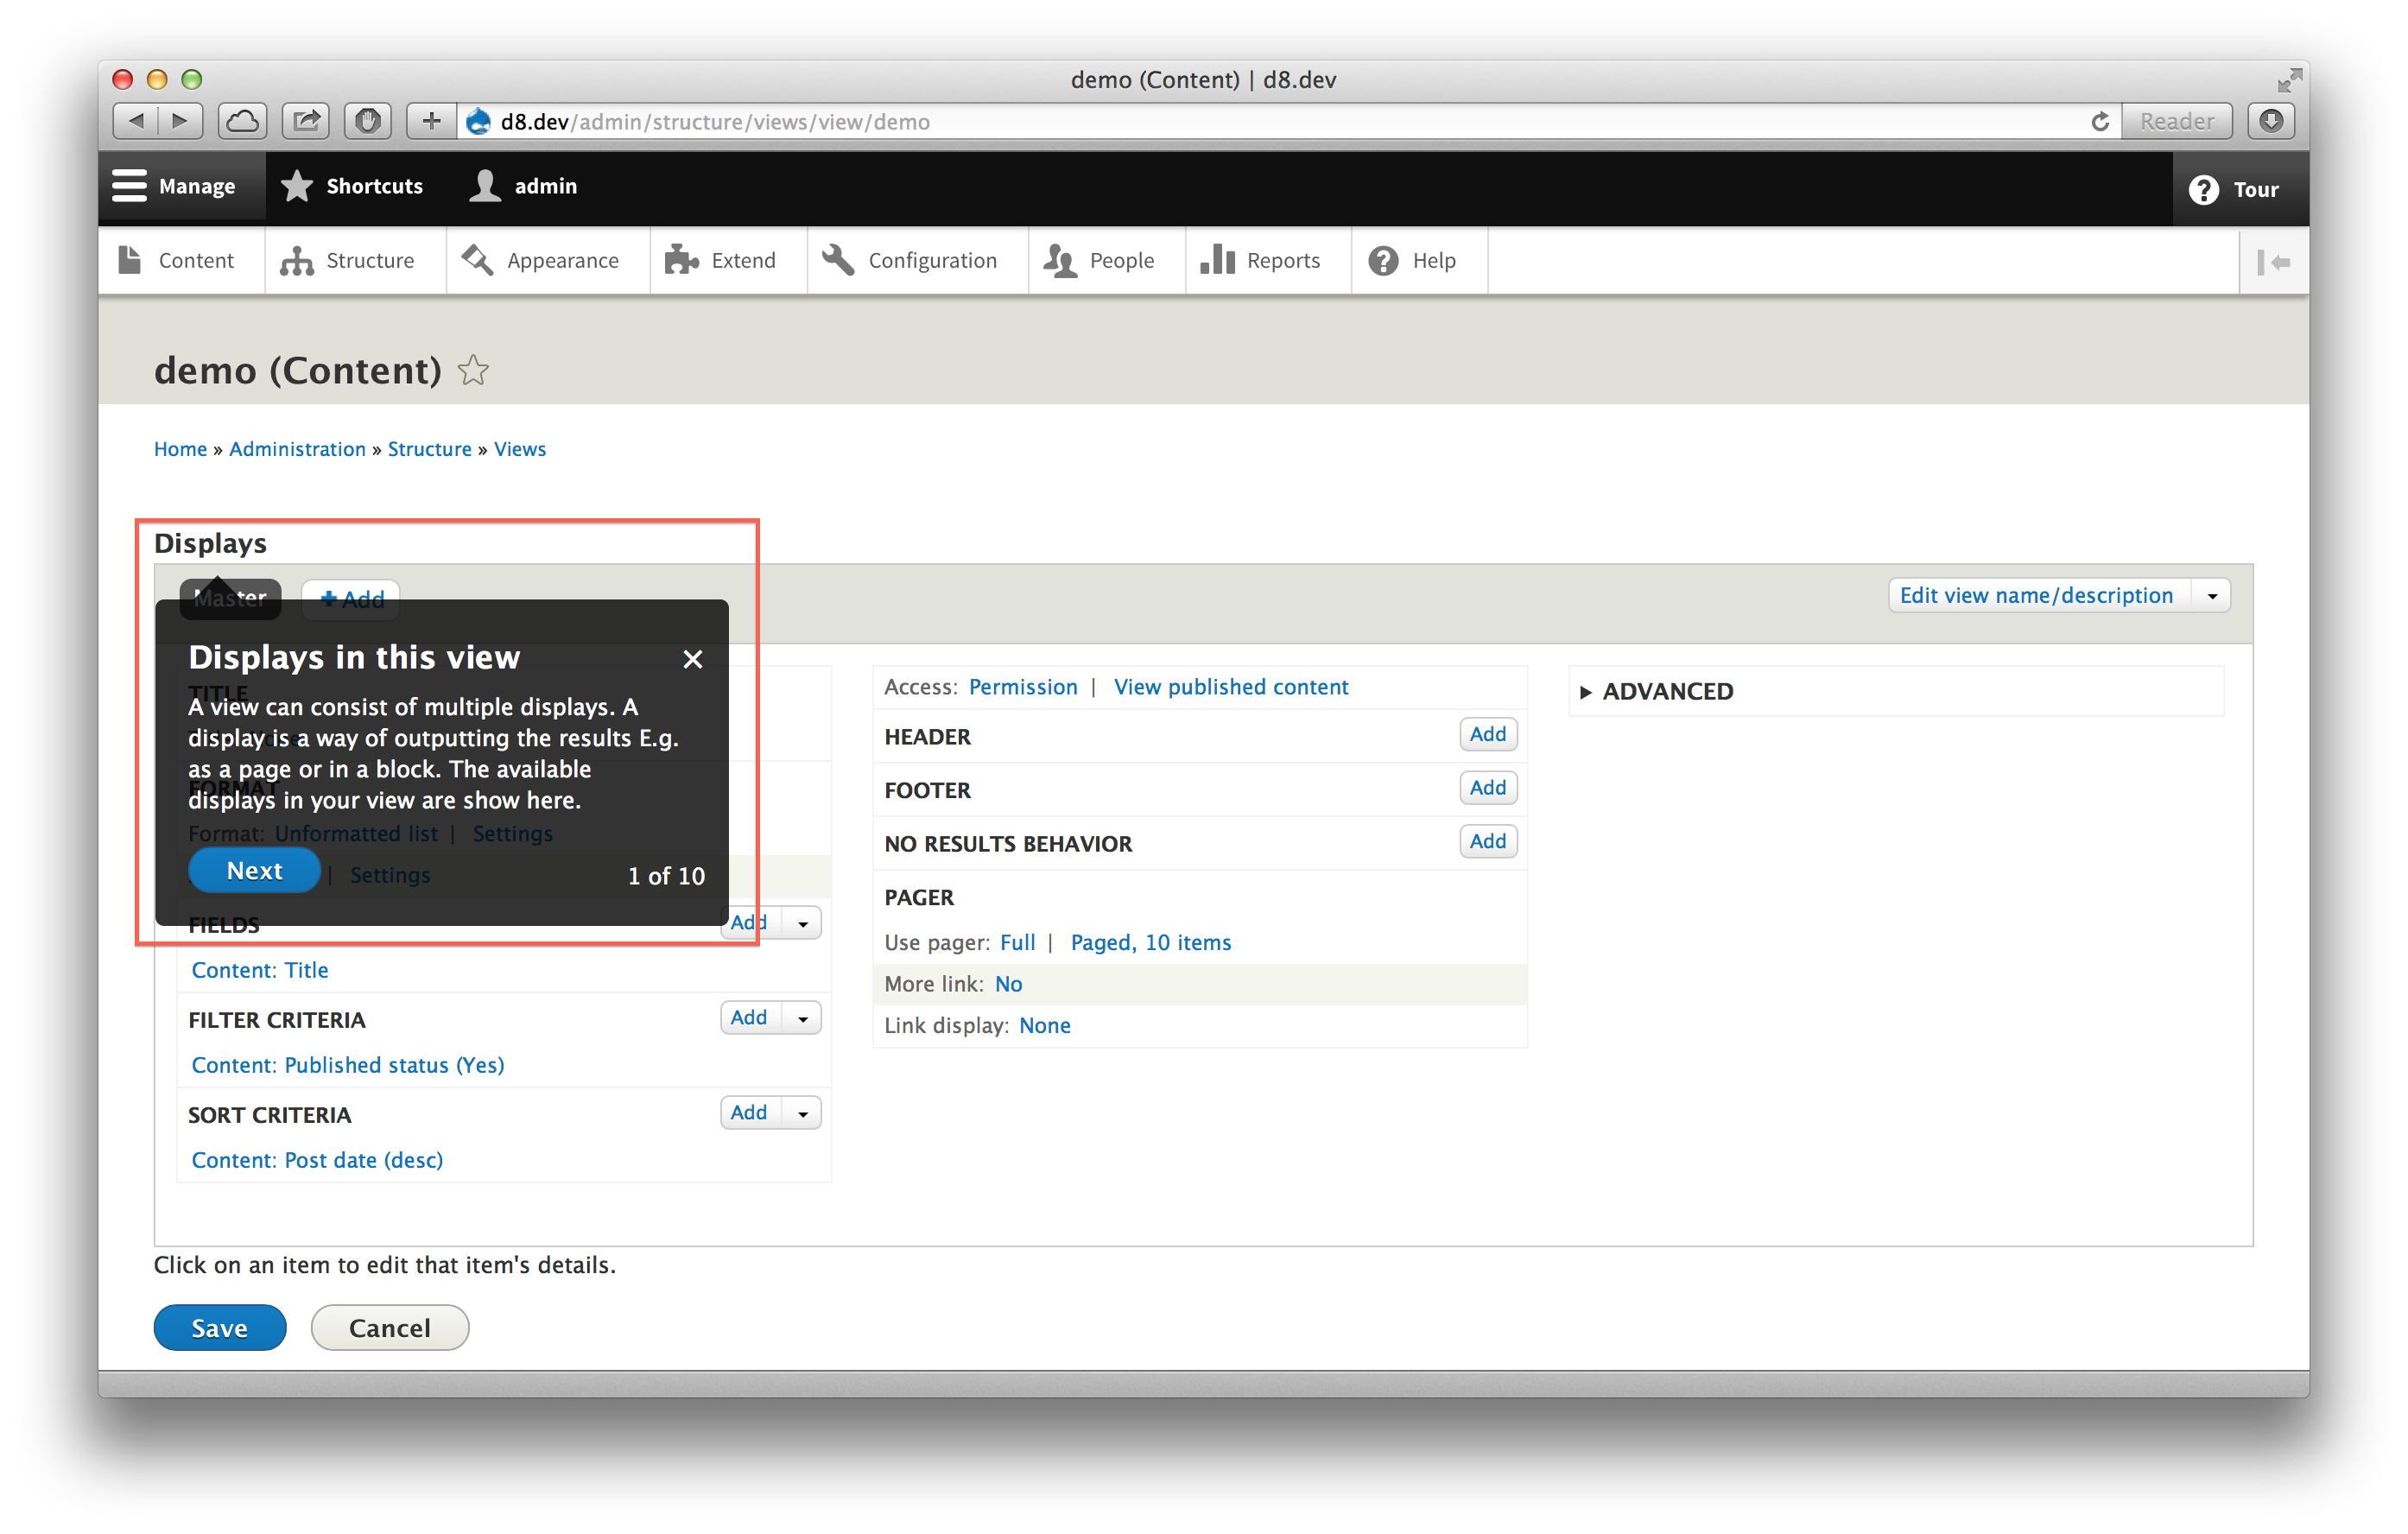Follow the Structure breadcrumb link
The image size is (2408, 1534).
pos(429,449)
